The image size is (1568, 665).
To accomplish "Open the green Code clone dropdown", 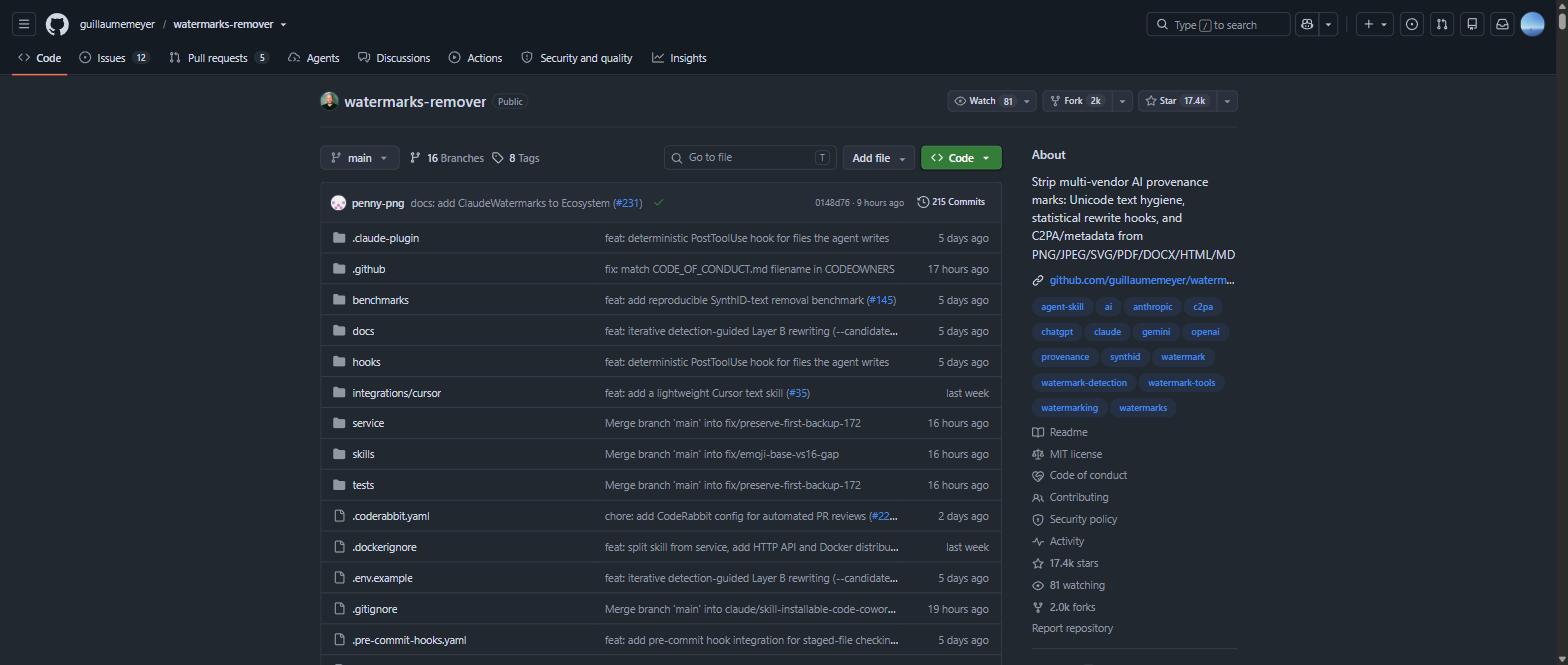I will pyautogui.click(x=961, y=158).
